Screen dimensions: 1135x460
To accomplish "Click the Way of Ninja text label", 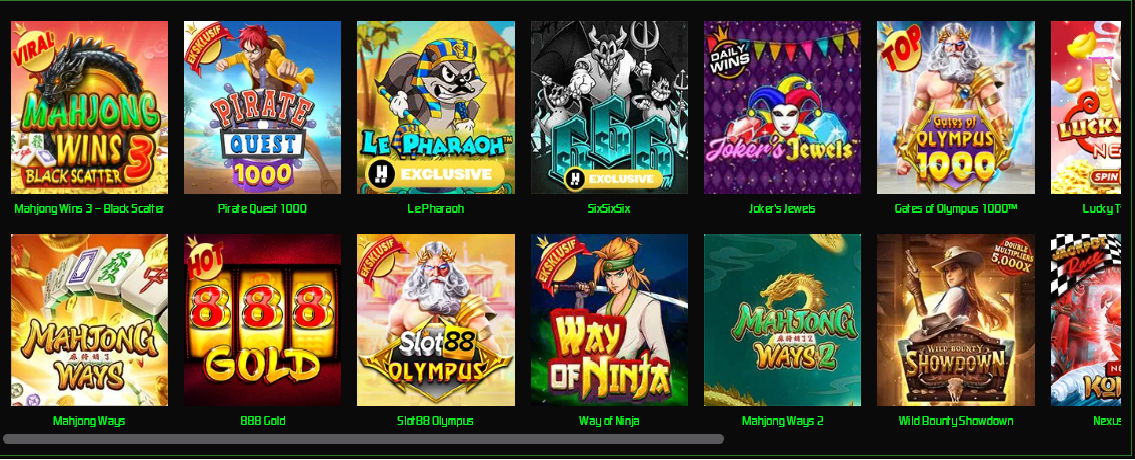I will coord(609,421).
